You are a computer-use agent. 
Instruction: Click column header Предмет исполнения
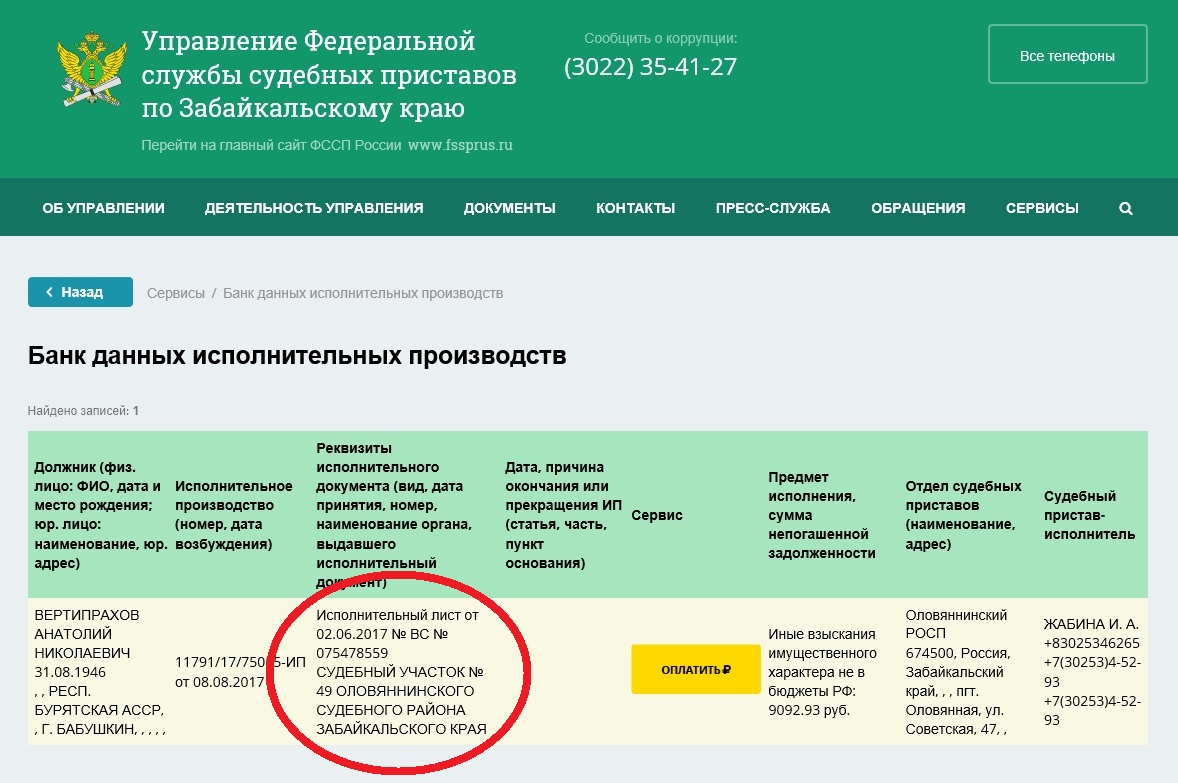tap(822, 515)
